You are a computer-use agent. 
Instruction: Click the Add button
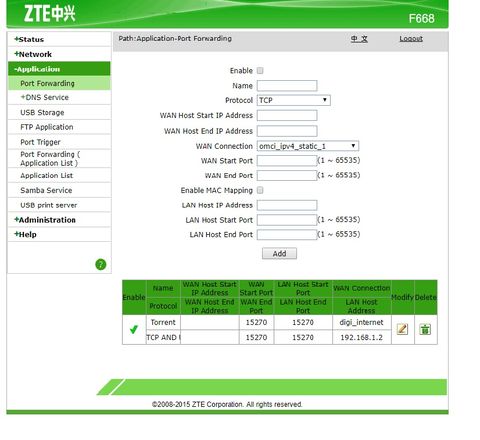[279, 254]
